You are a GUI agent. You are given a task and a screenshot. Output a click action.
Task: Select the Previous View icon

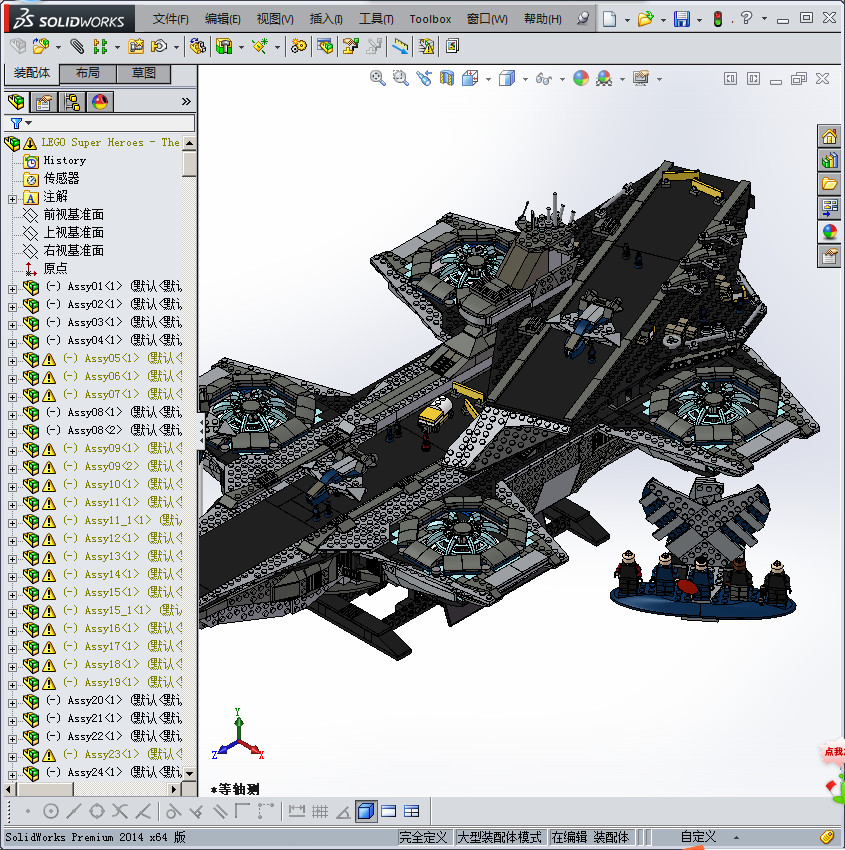click(424, 79)
